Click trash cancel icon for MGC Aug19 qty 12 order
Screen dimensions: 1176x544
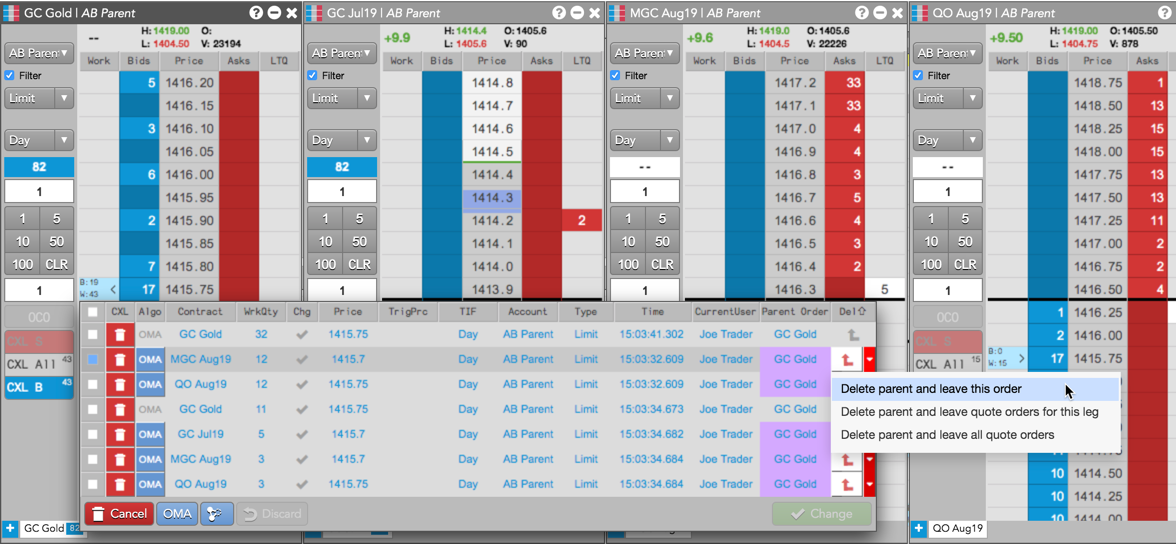pos(120,359)
